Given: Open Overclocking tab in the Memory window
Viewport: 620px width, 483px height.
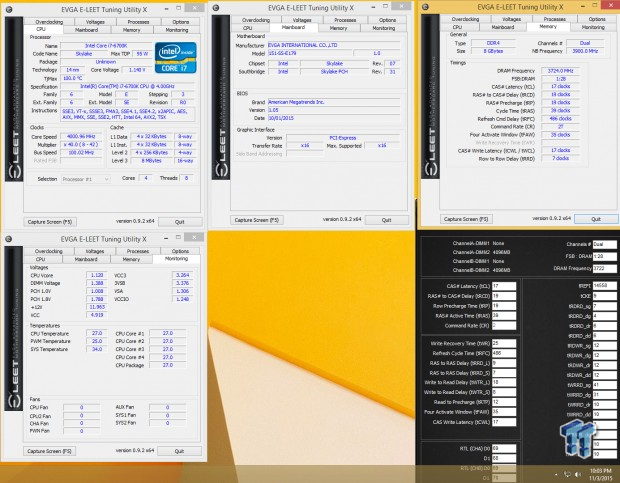Looking at the screenshot, I should (x=465, y=19).
